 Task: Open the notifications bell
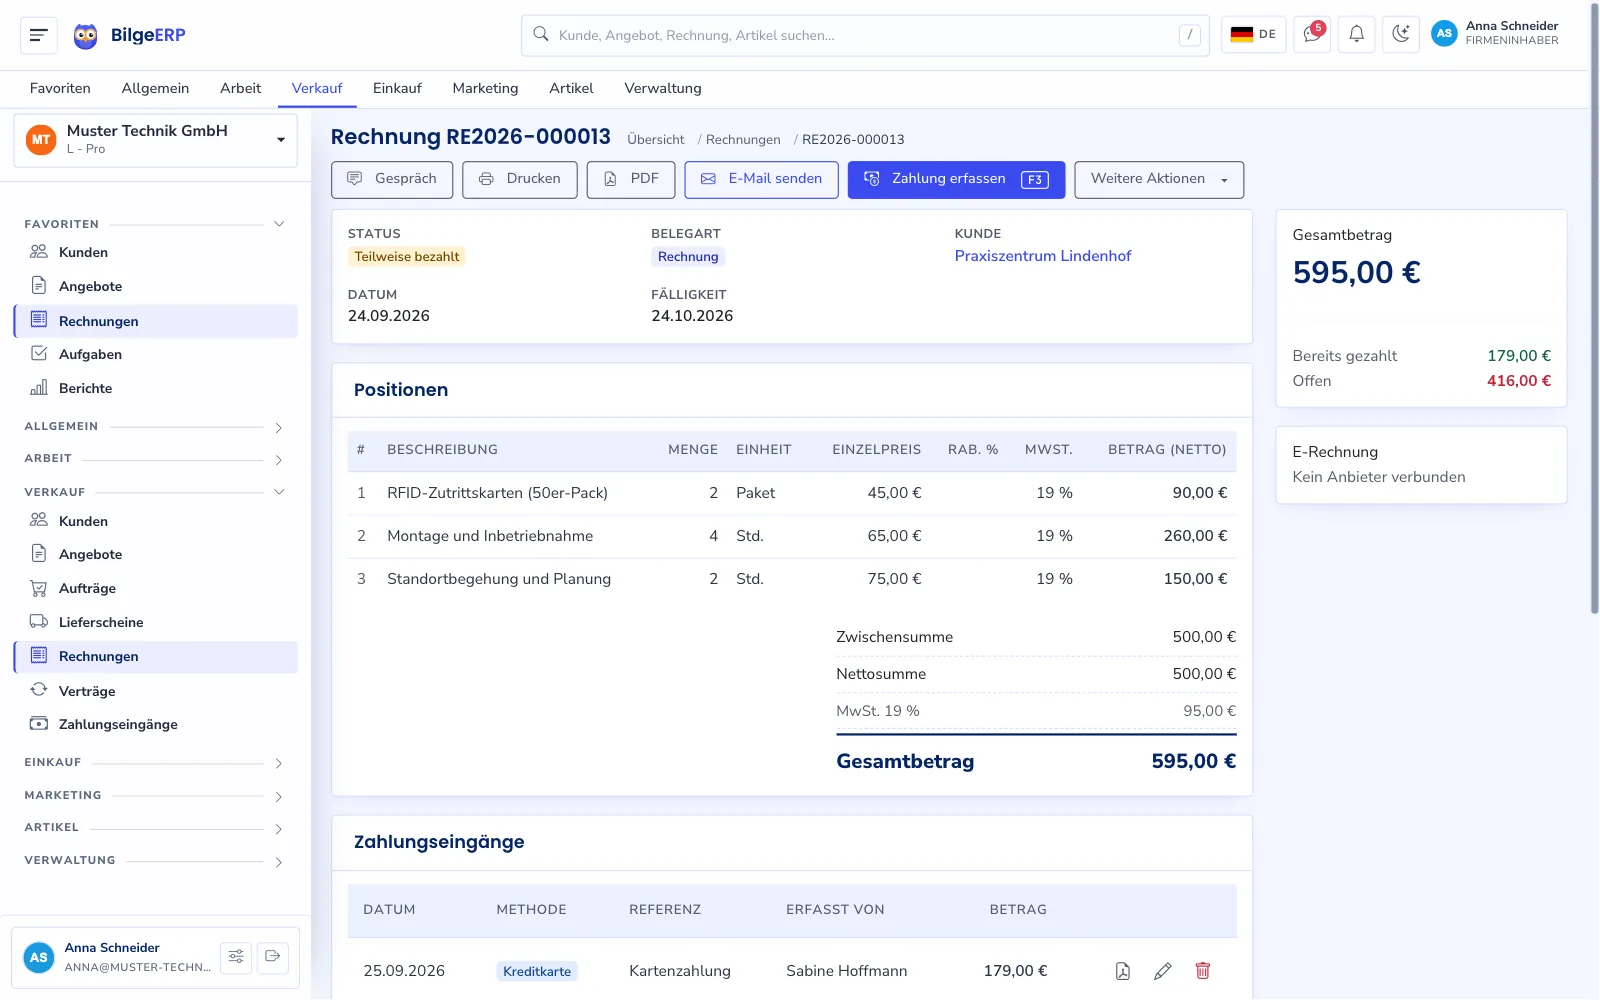(x=1356, y=34)
